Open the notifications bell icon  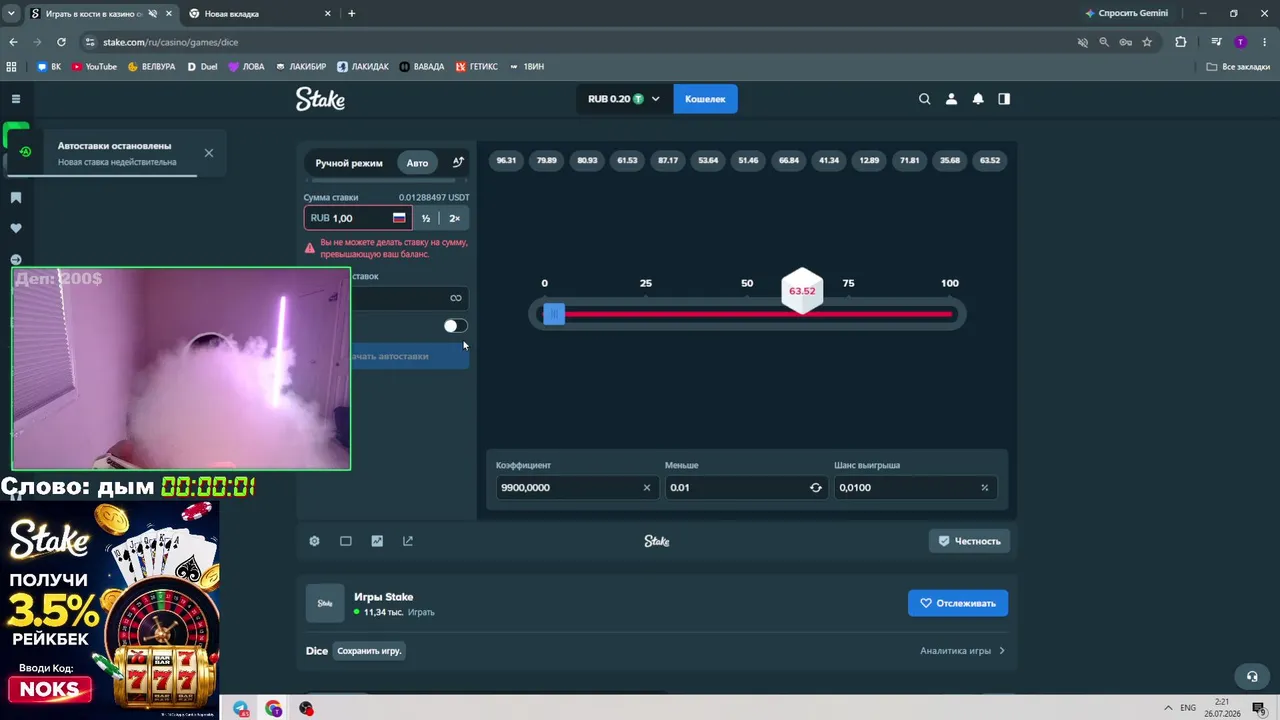978,99
